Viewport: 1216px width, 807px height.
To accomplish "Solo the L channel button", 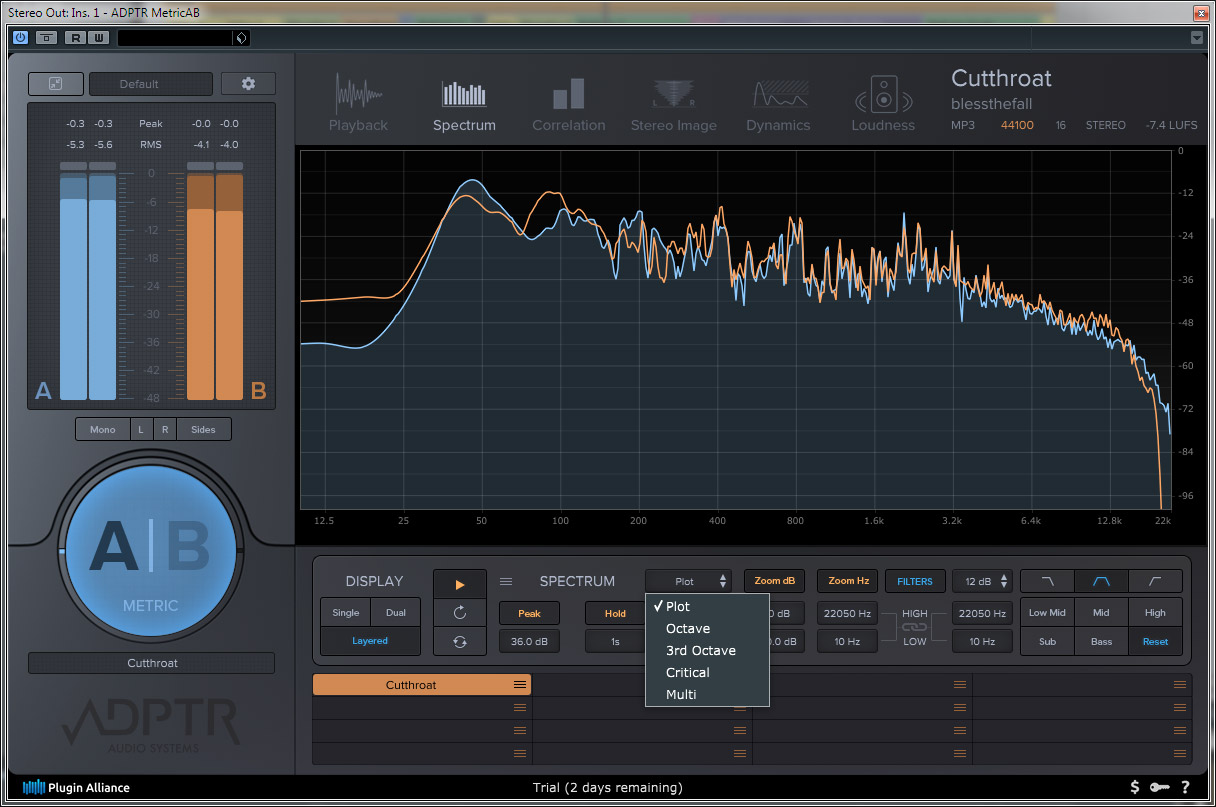I will pyautogui.click(x=140, y=429).
